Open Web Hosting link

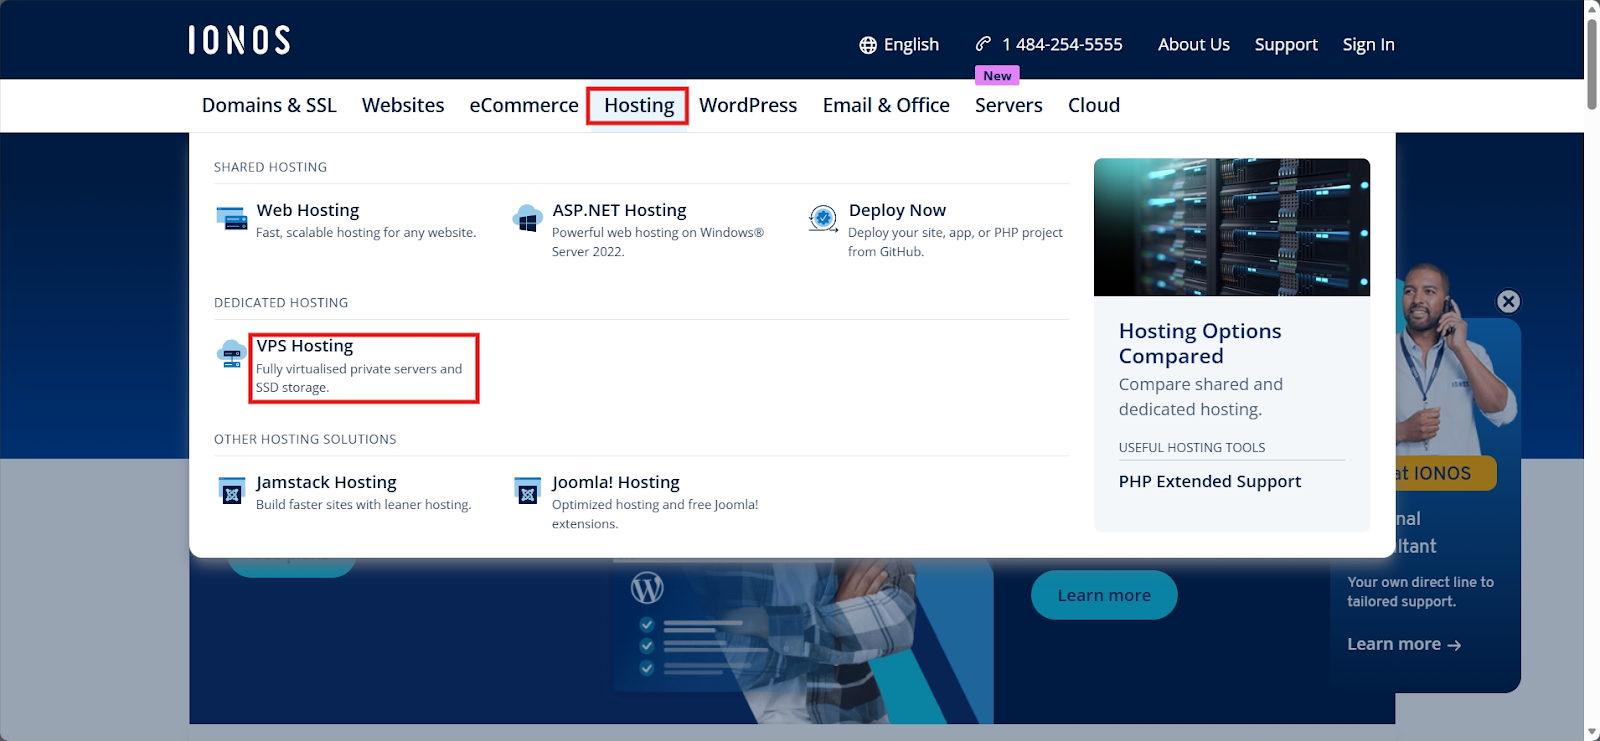[x=308, y=210]
